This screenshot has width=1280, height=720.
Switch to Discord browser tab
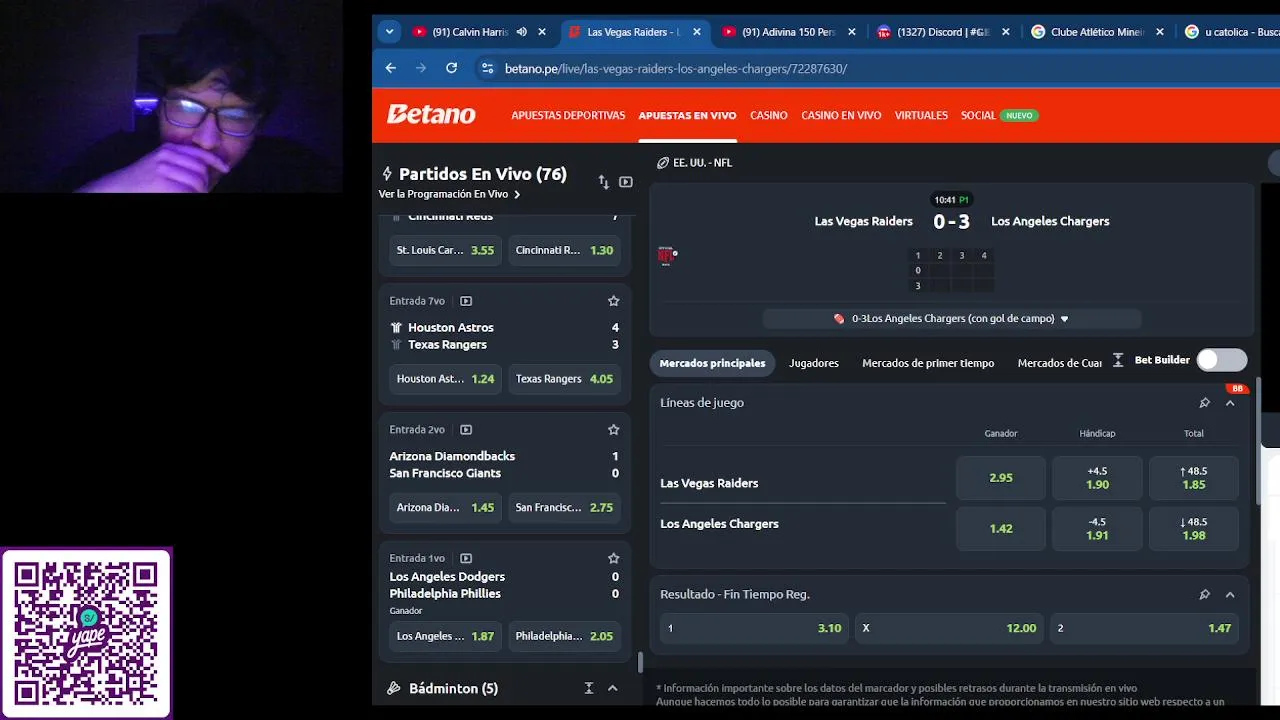[943, 32]
